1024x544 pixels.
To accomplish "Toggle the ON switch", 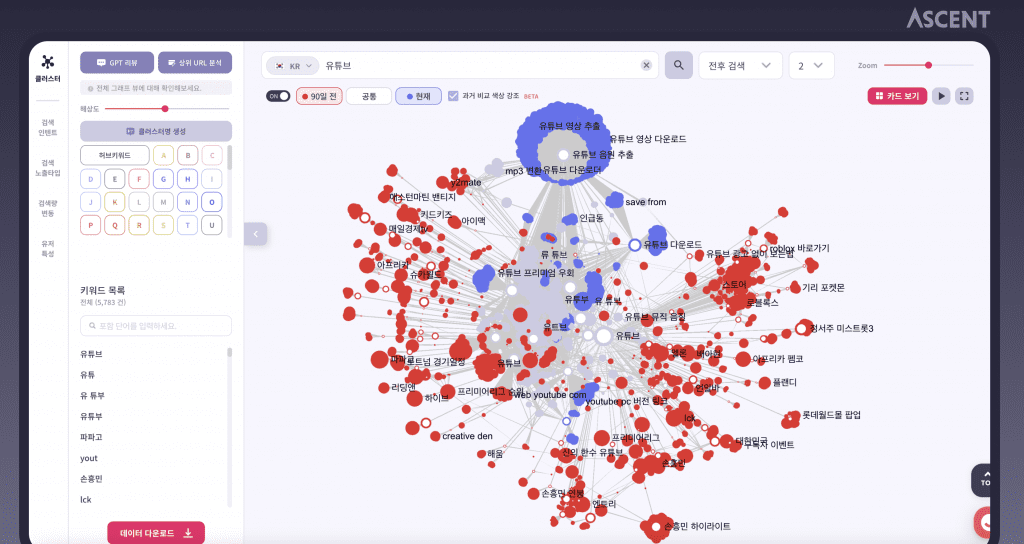I will click(x=278, y=96).
